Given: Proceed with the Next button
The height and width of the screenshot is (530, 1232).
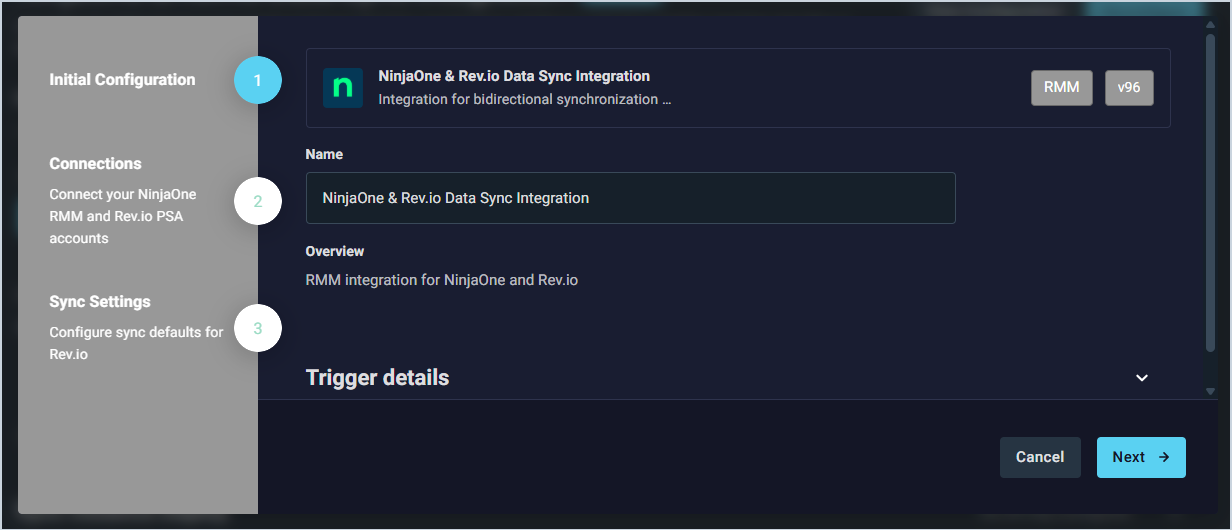Looking at the screenshot, I should tap(1141, 457).
